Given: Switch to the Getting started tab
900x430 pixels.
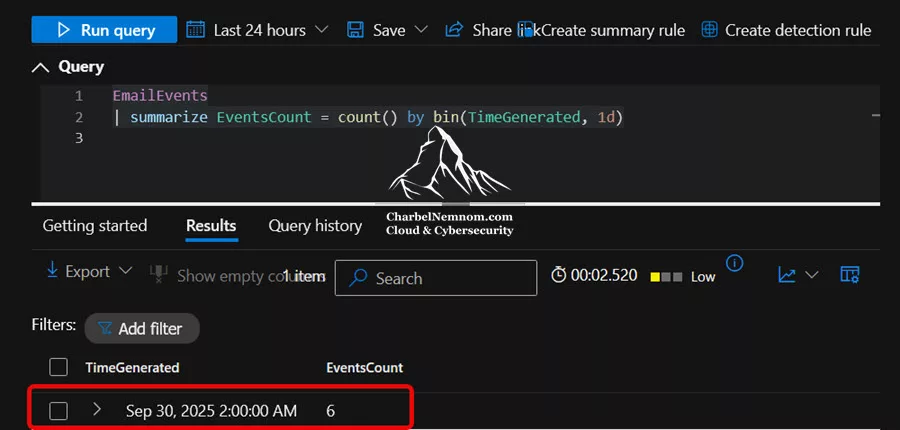Looking at the screenshot, I should pyautogui.click(x=95, y=226).
